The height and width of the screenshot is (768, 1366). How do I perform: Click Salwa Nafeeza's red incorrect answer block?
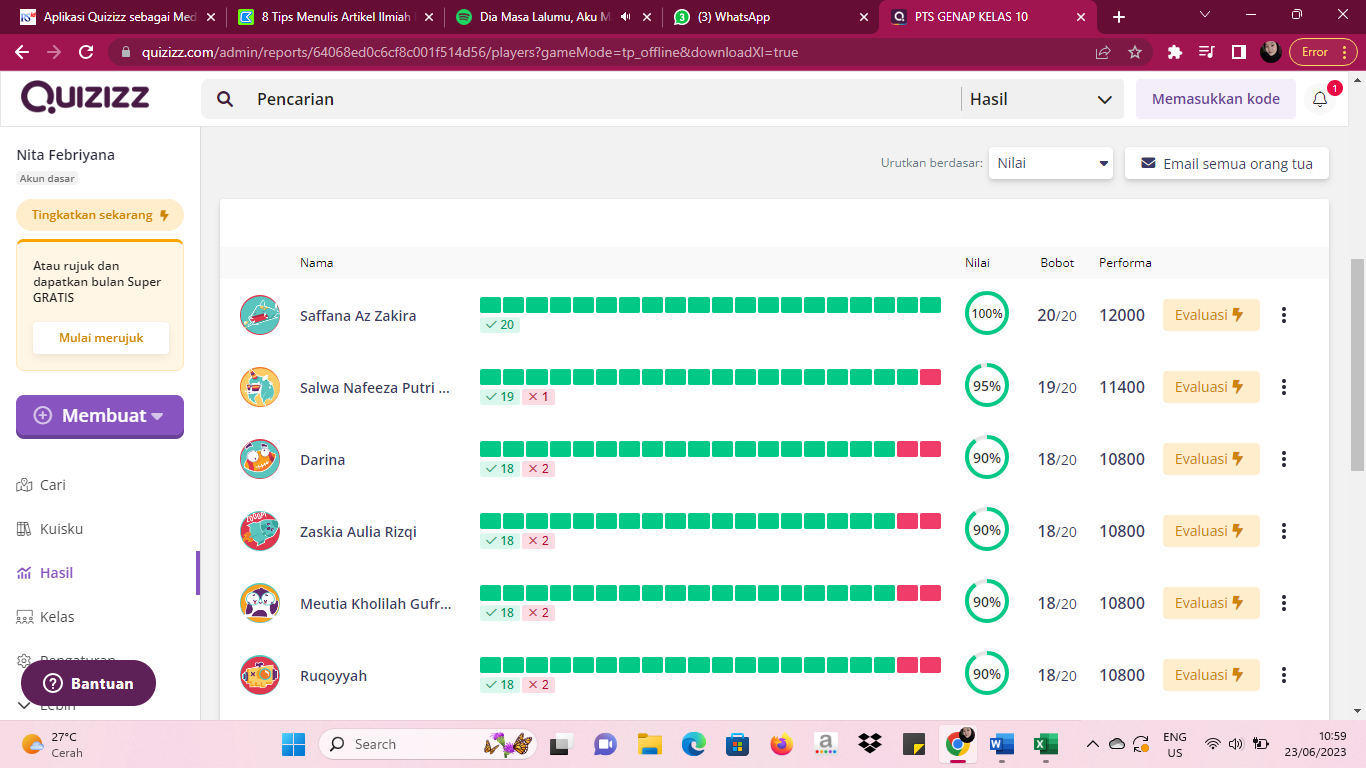tap(930, 377)
